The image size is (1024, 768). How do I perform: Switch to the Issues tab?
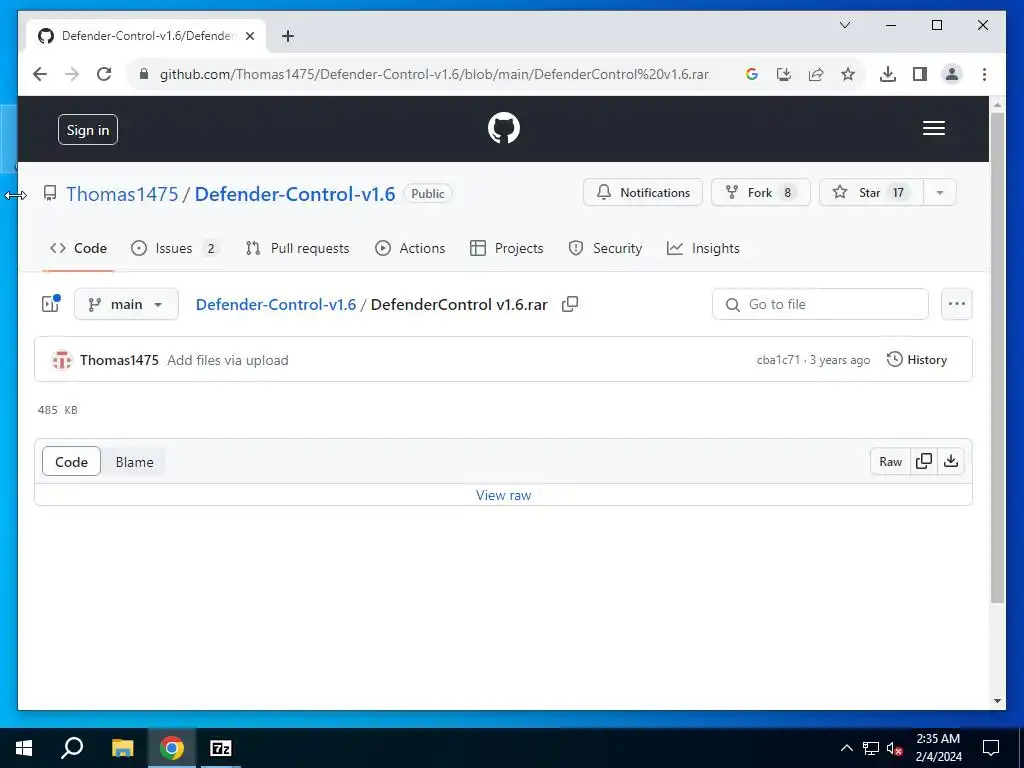(x=175, y=248)
